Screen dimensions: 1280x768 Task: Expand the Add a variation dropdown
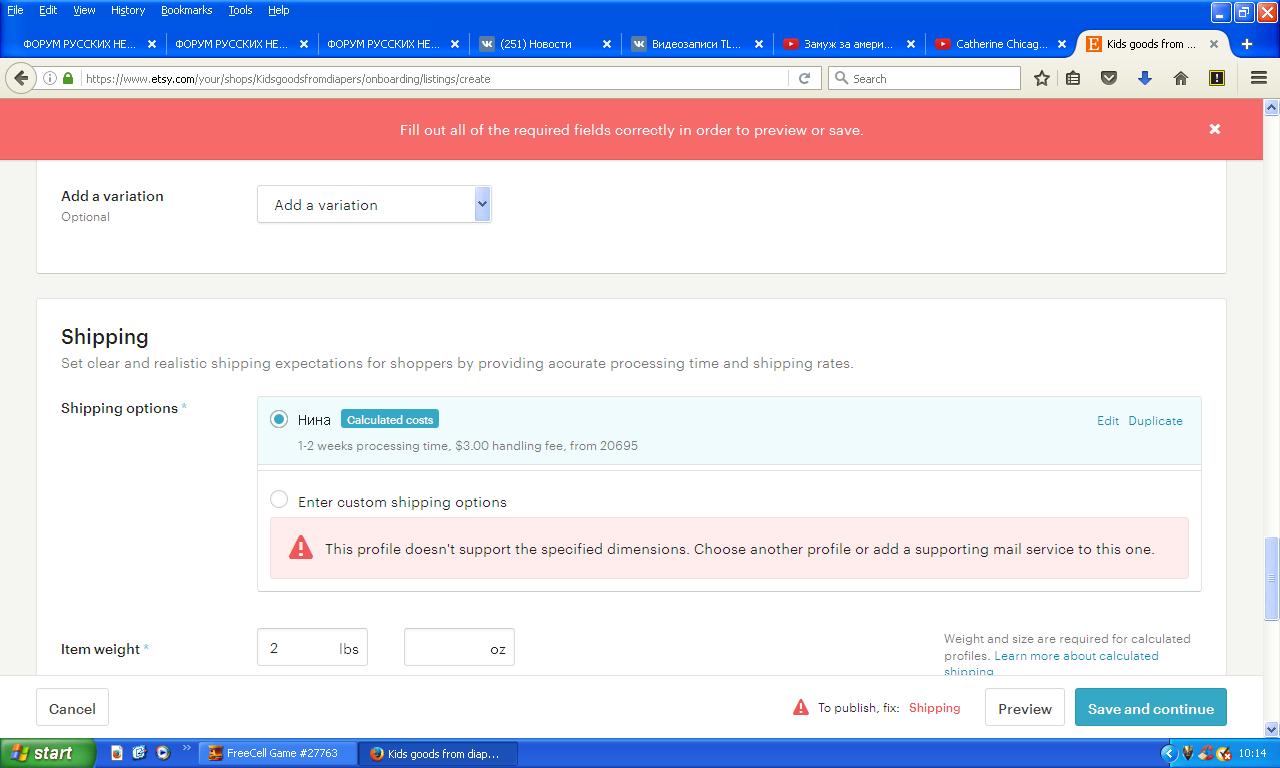pyautogui.click(x=374, y=204)
